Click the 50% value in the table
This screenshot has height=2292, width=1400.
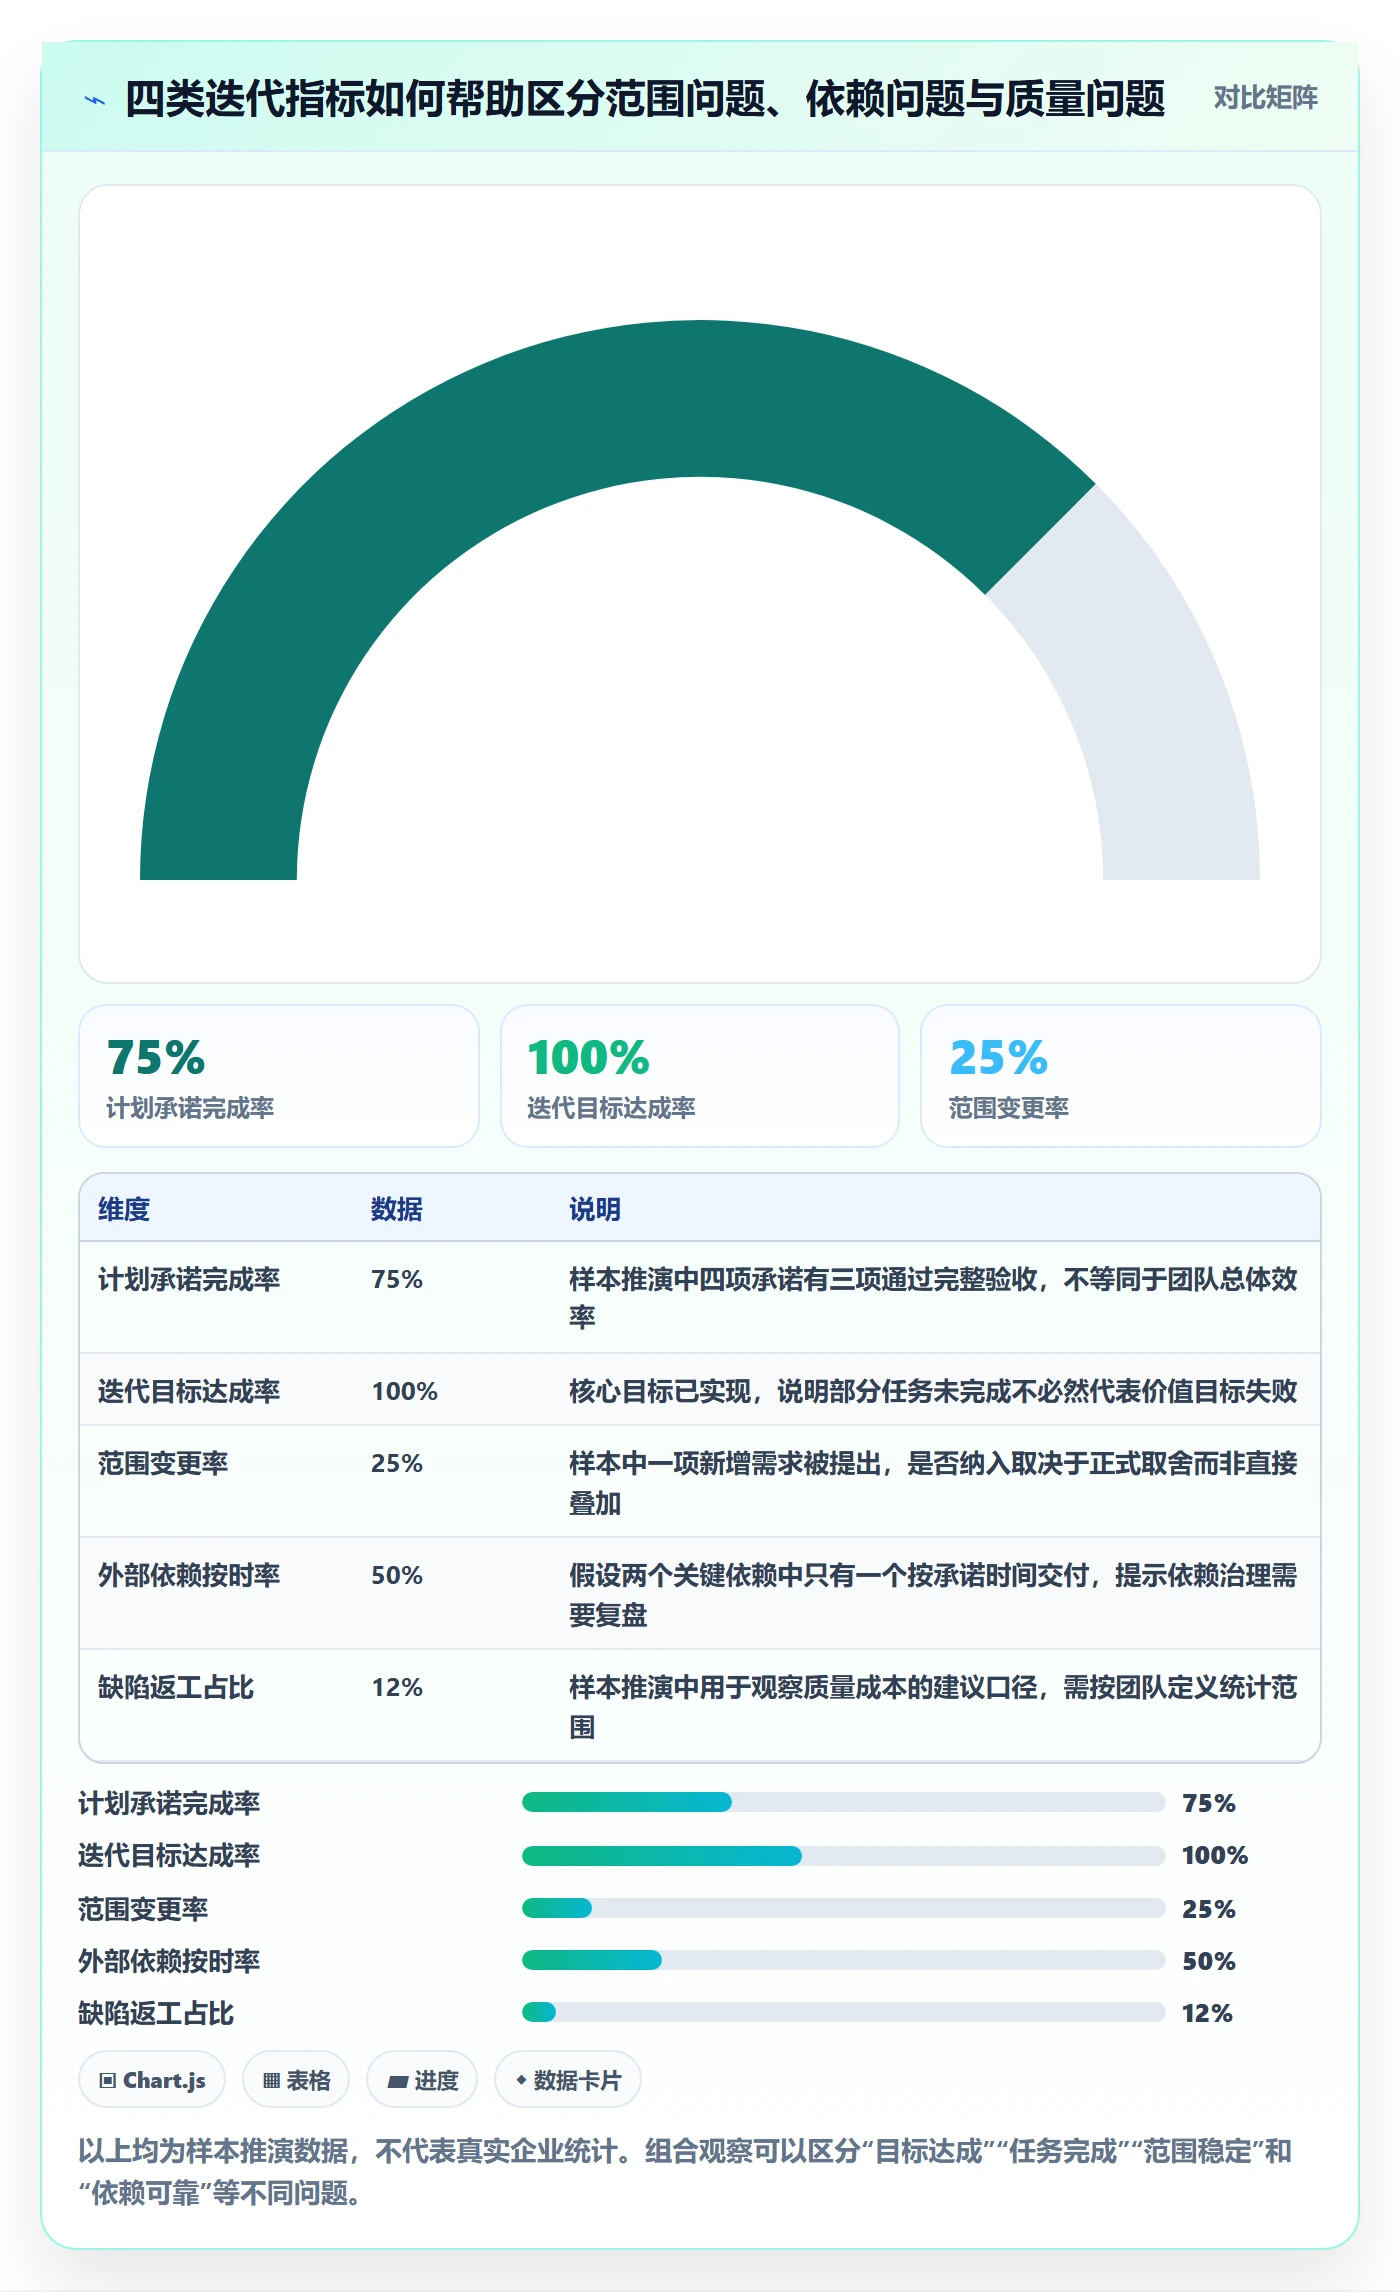coord(397,1575)
